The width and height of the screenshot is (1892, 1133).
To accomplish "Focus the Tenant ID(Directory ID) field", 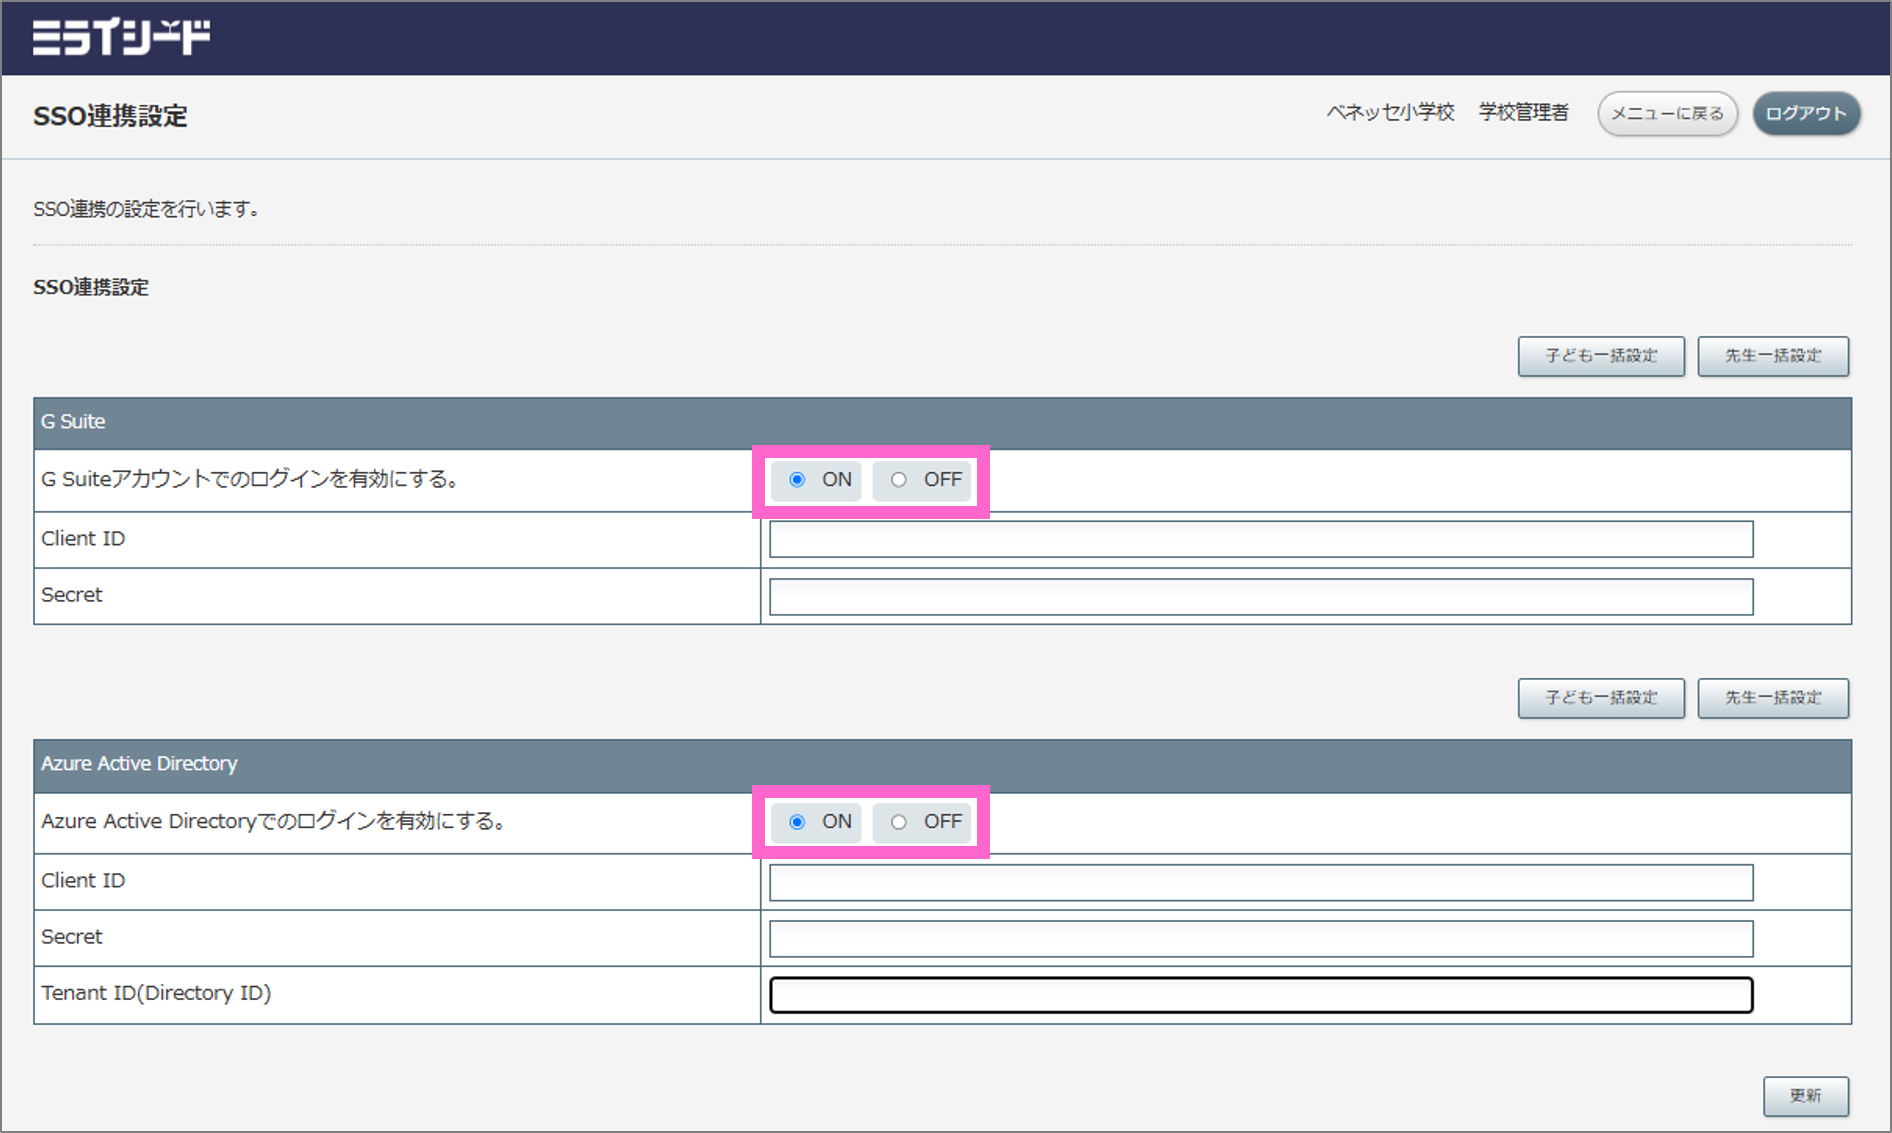I will coord(1261,995).
